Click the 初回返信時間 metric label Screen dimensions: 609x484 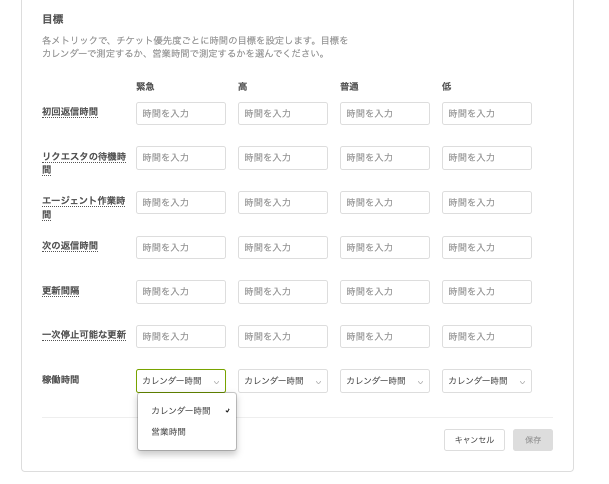[x=70, y=112]
